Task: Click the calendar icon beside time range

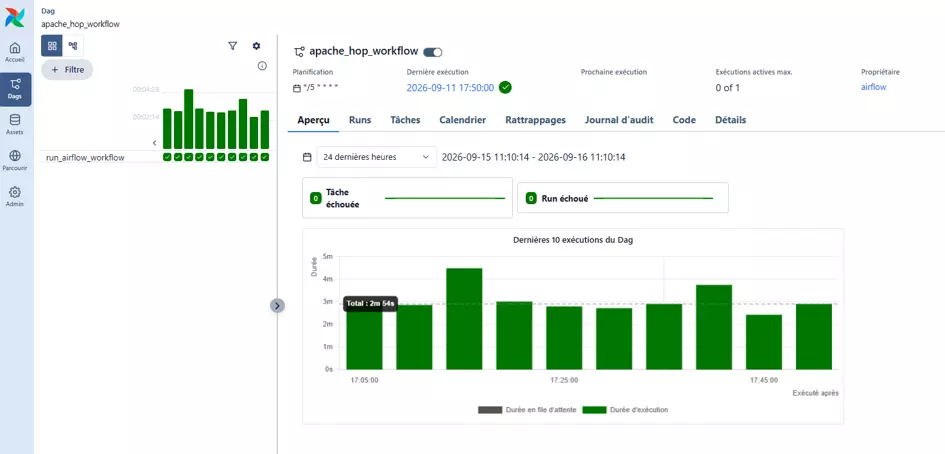Action: pos(307,157)
